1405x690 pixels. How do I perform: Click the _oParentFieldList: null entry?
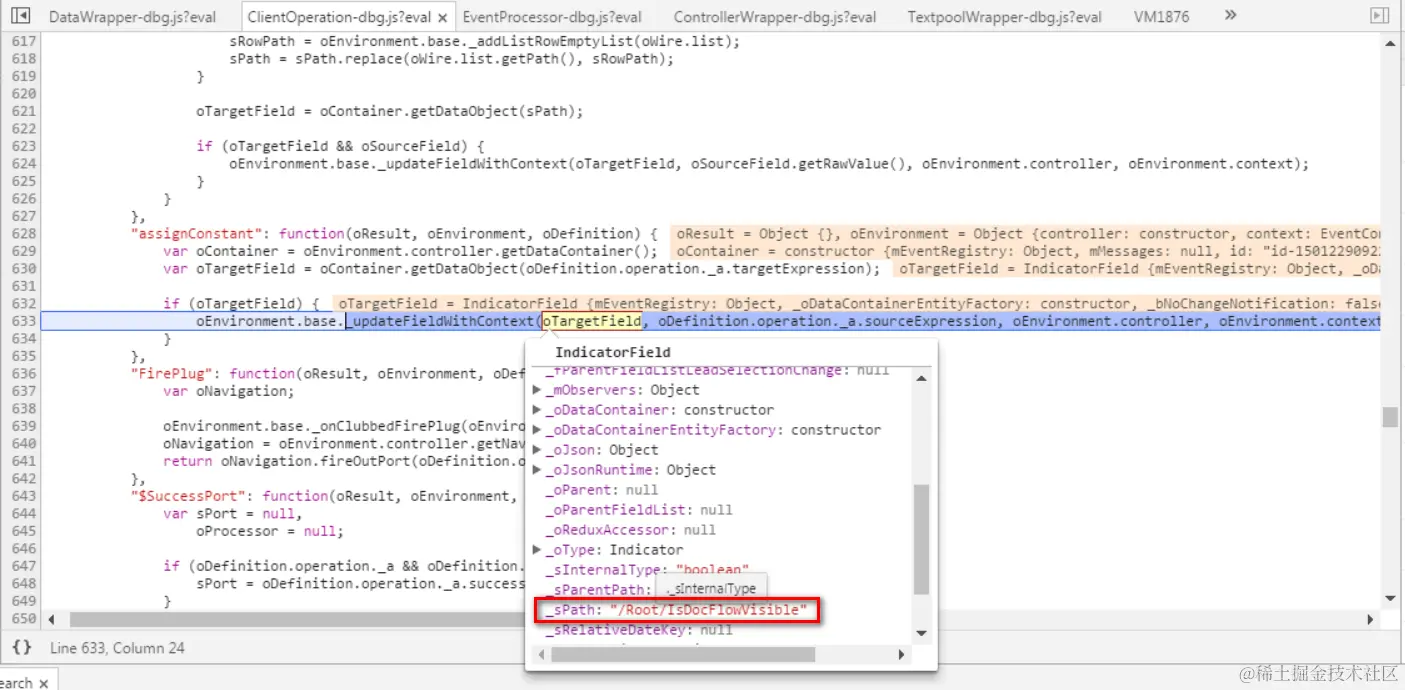coord(638,510)
